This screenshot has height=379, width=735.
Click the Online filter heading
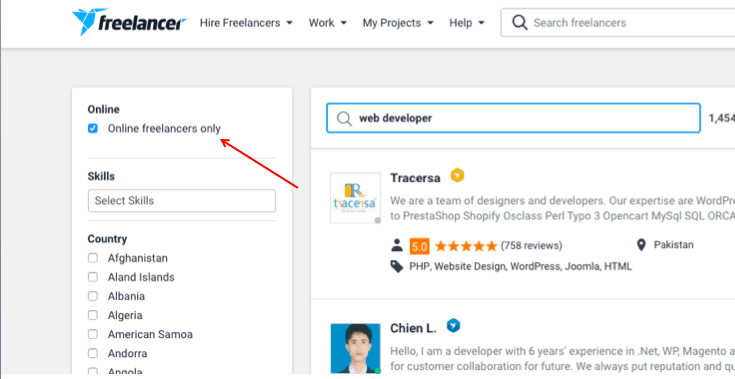pos(104,109)
